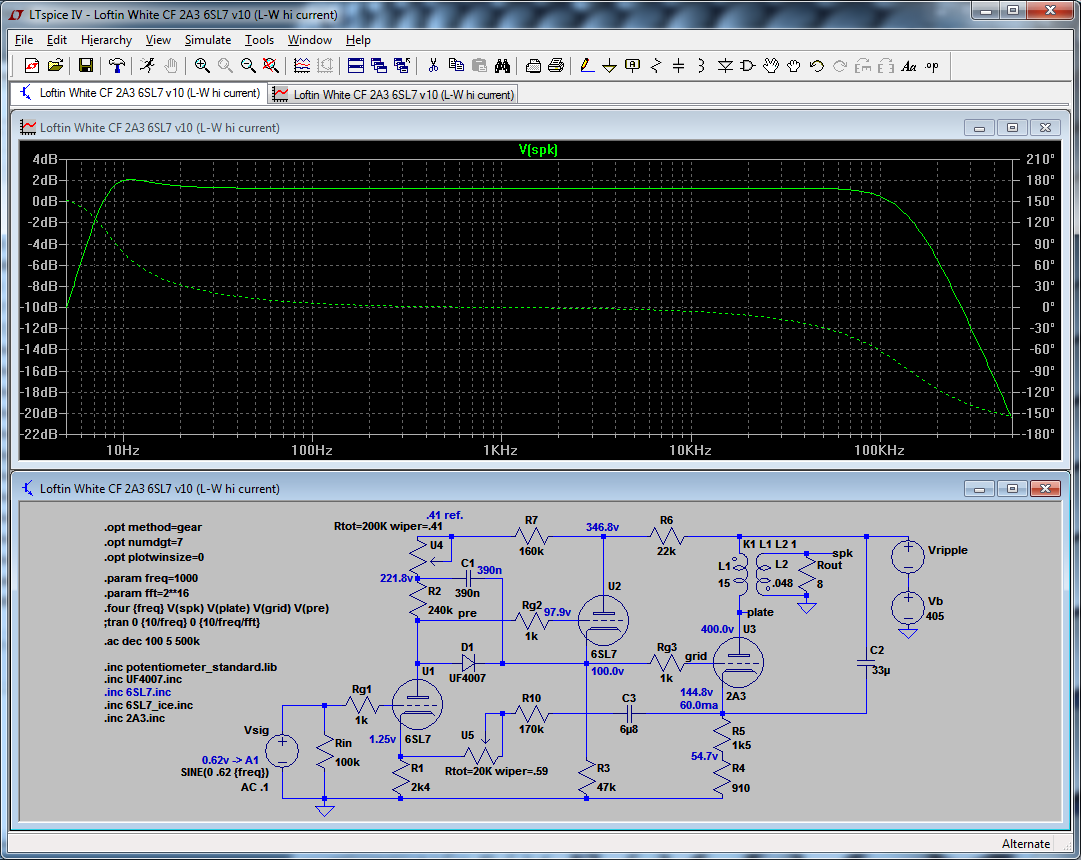Maximize the waveform plot sub-window

coord(1012,128)
